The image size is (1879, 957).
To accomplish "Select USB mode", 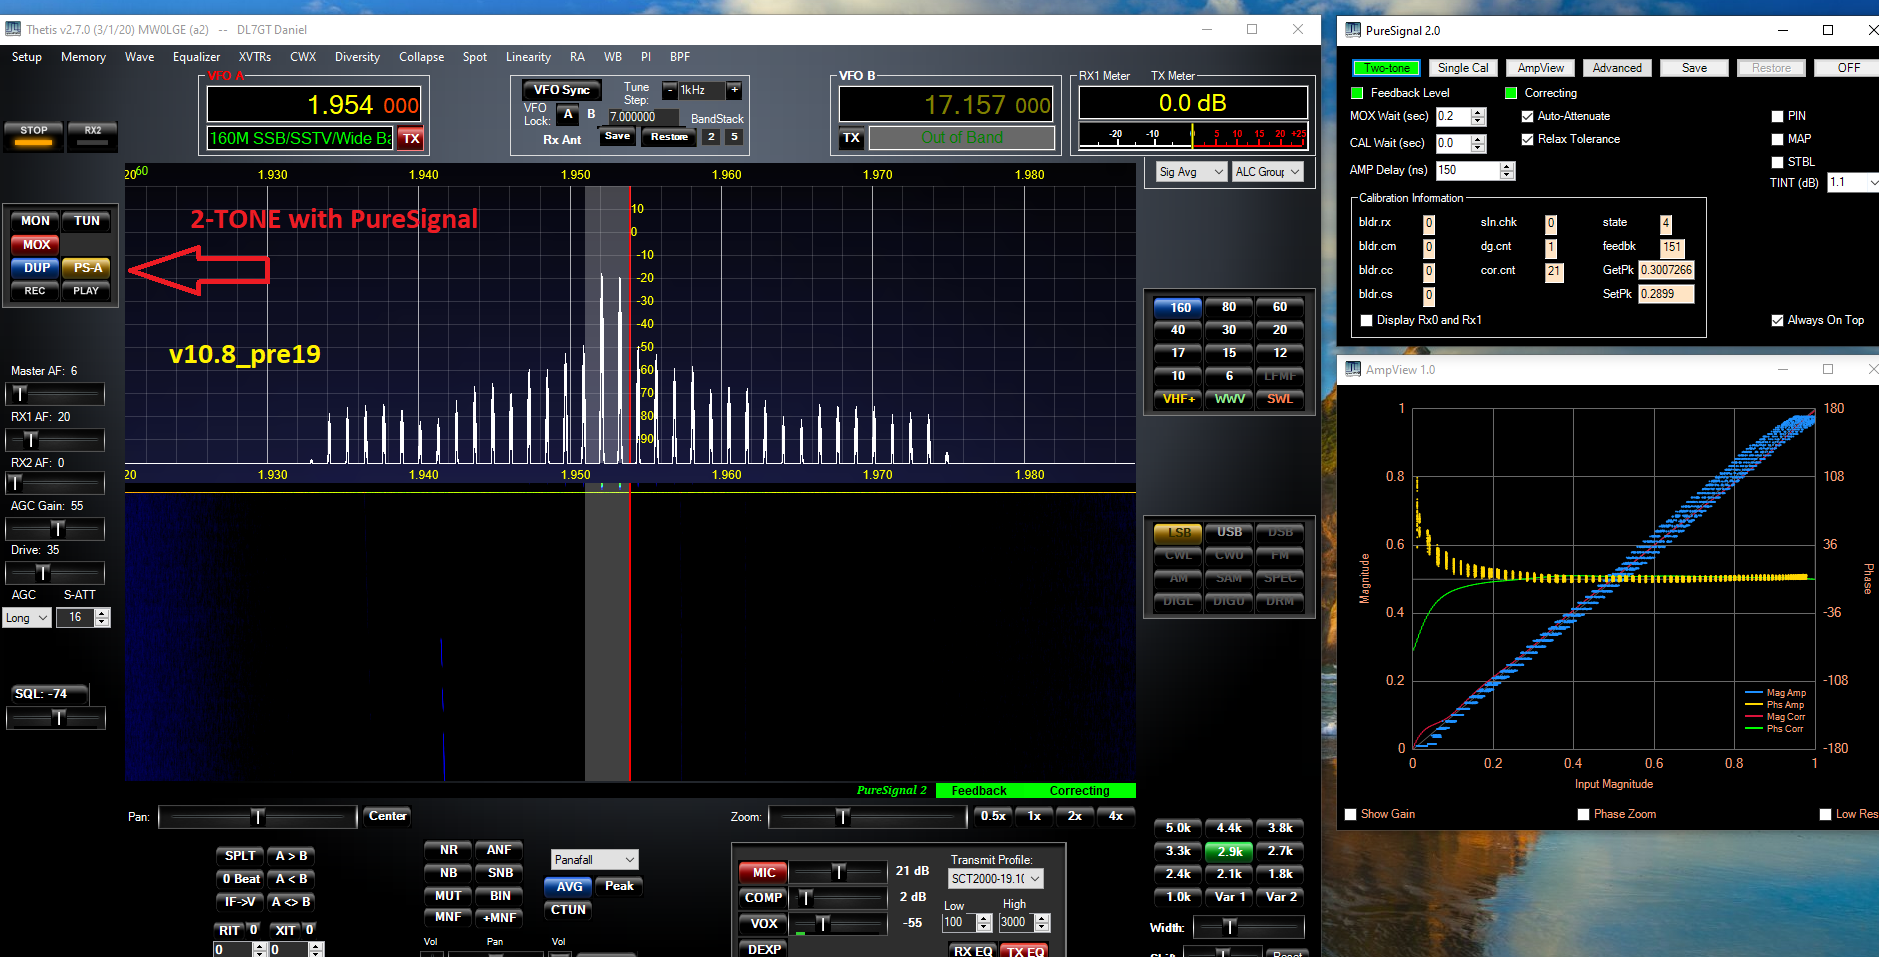I will click(x=1229, y=533).
